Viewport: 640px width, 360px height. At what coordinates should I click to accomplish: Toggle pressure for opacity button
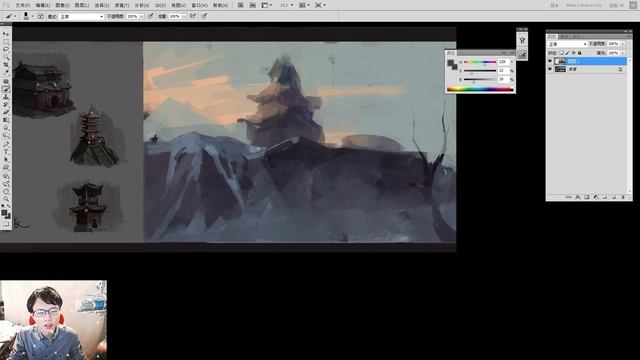(x=151, y=16)
